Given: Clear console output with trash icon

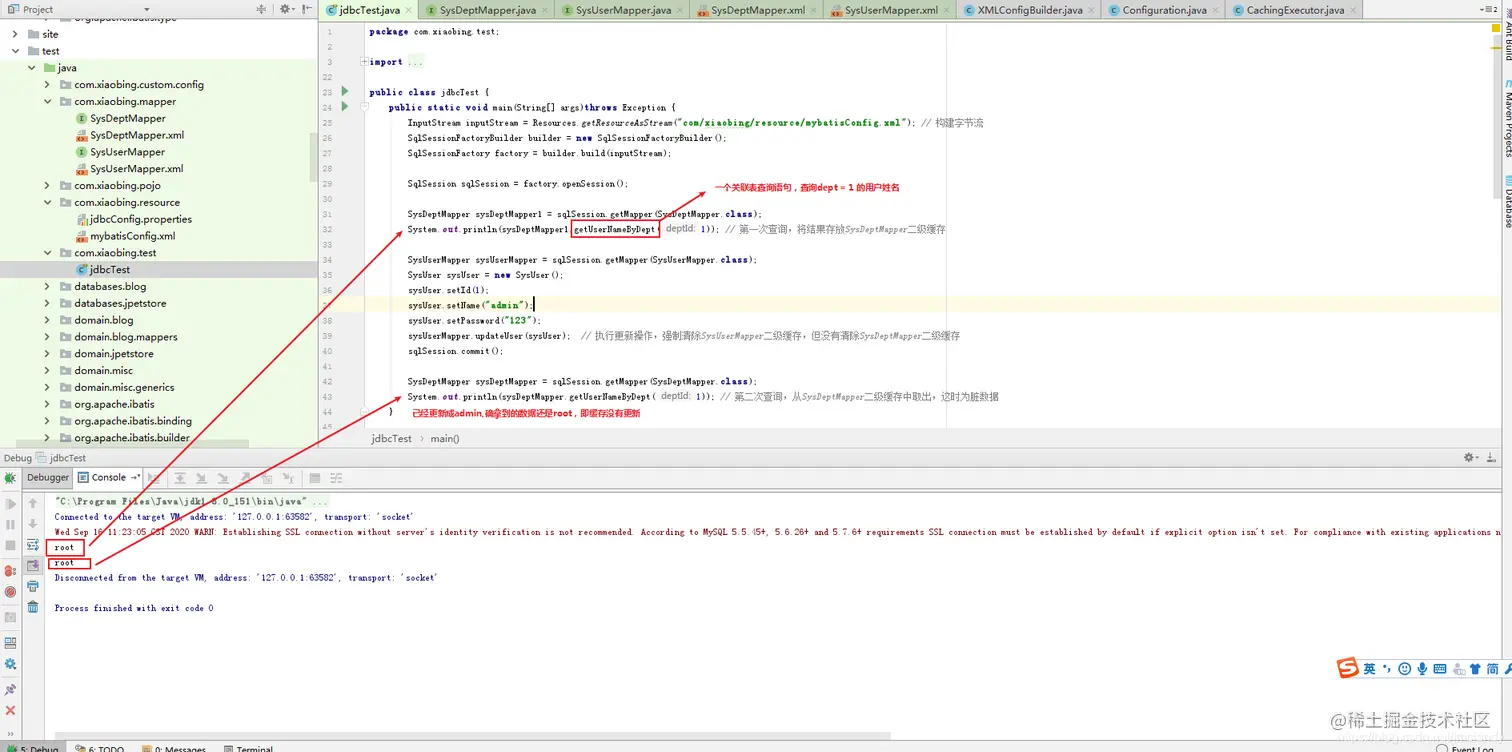Looking at the screenshot, I should [x=33, y=607].
